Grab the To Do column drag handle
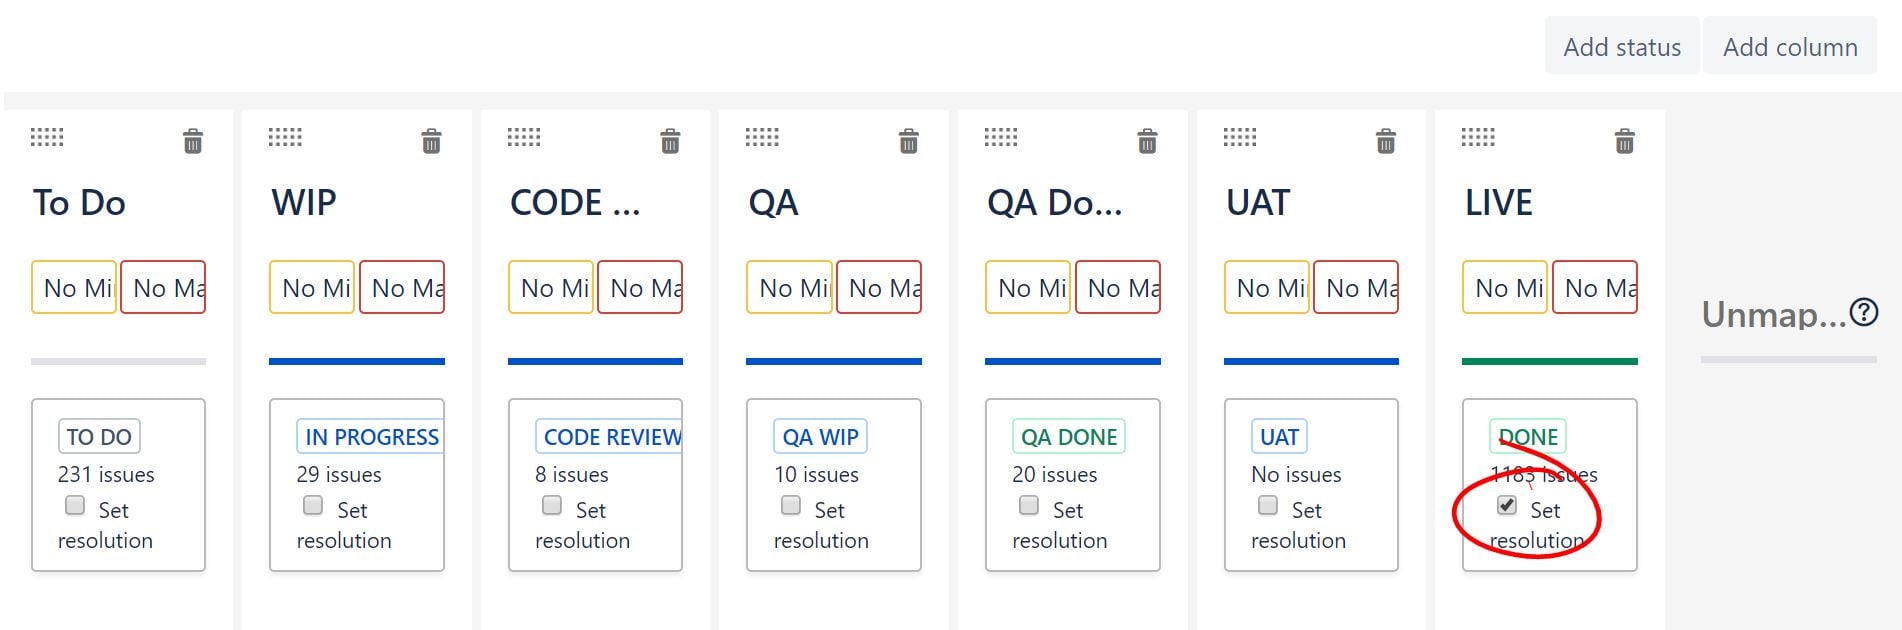This screenshot has height=630, width=1902. click(47, 137)
